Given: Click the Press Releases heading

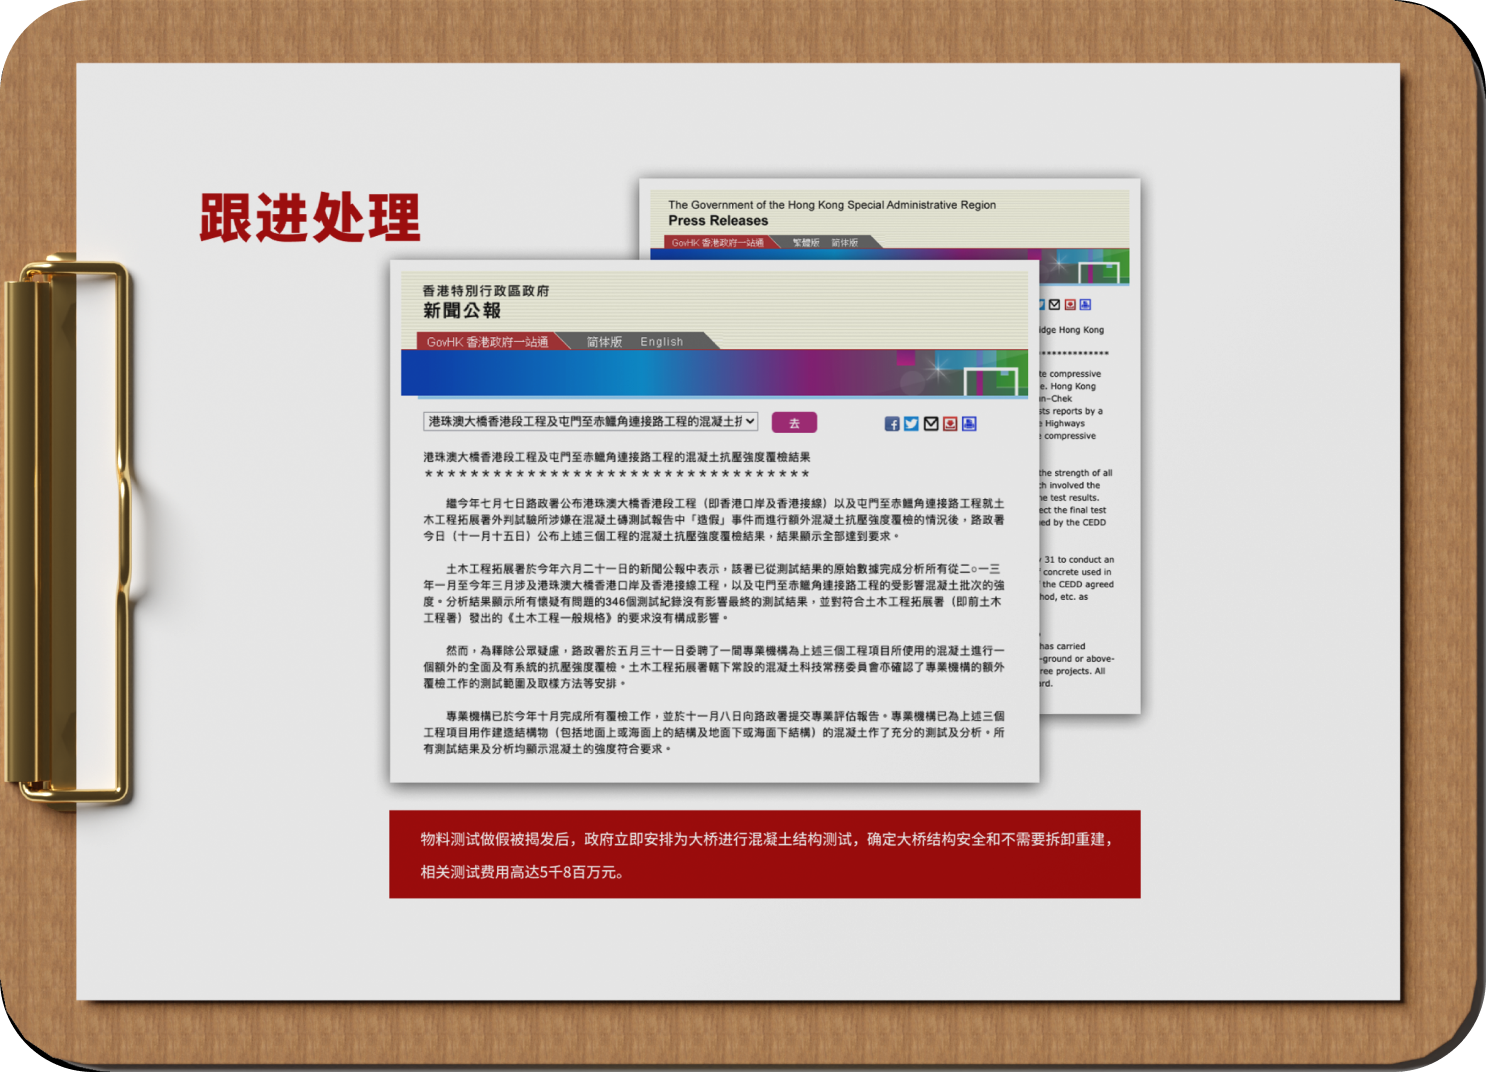Looking at the screenshot, I should (x=718, y=221).
